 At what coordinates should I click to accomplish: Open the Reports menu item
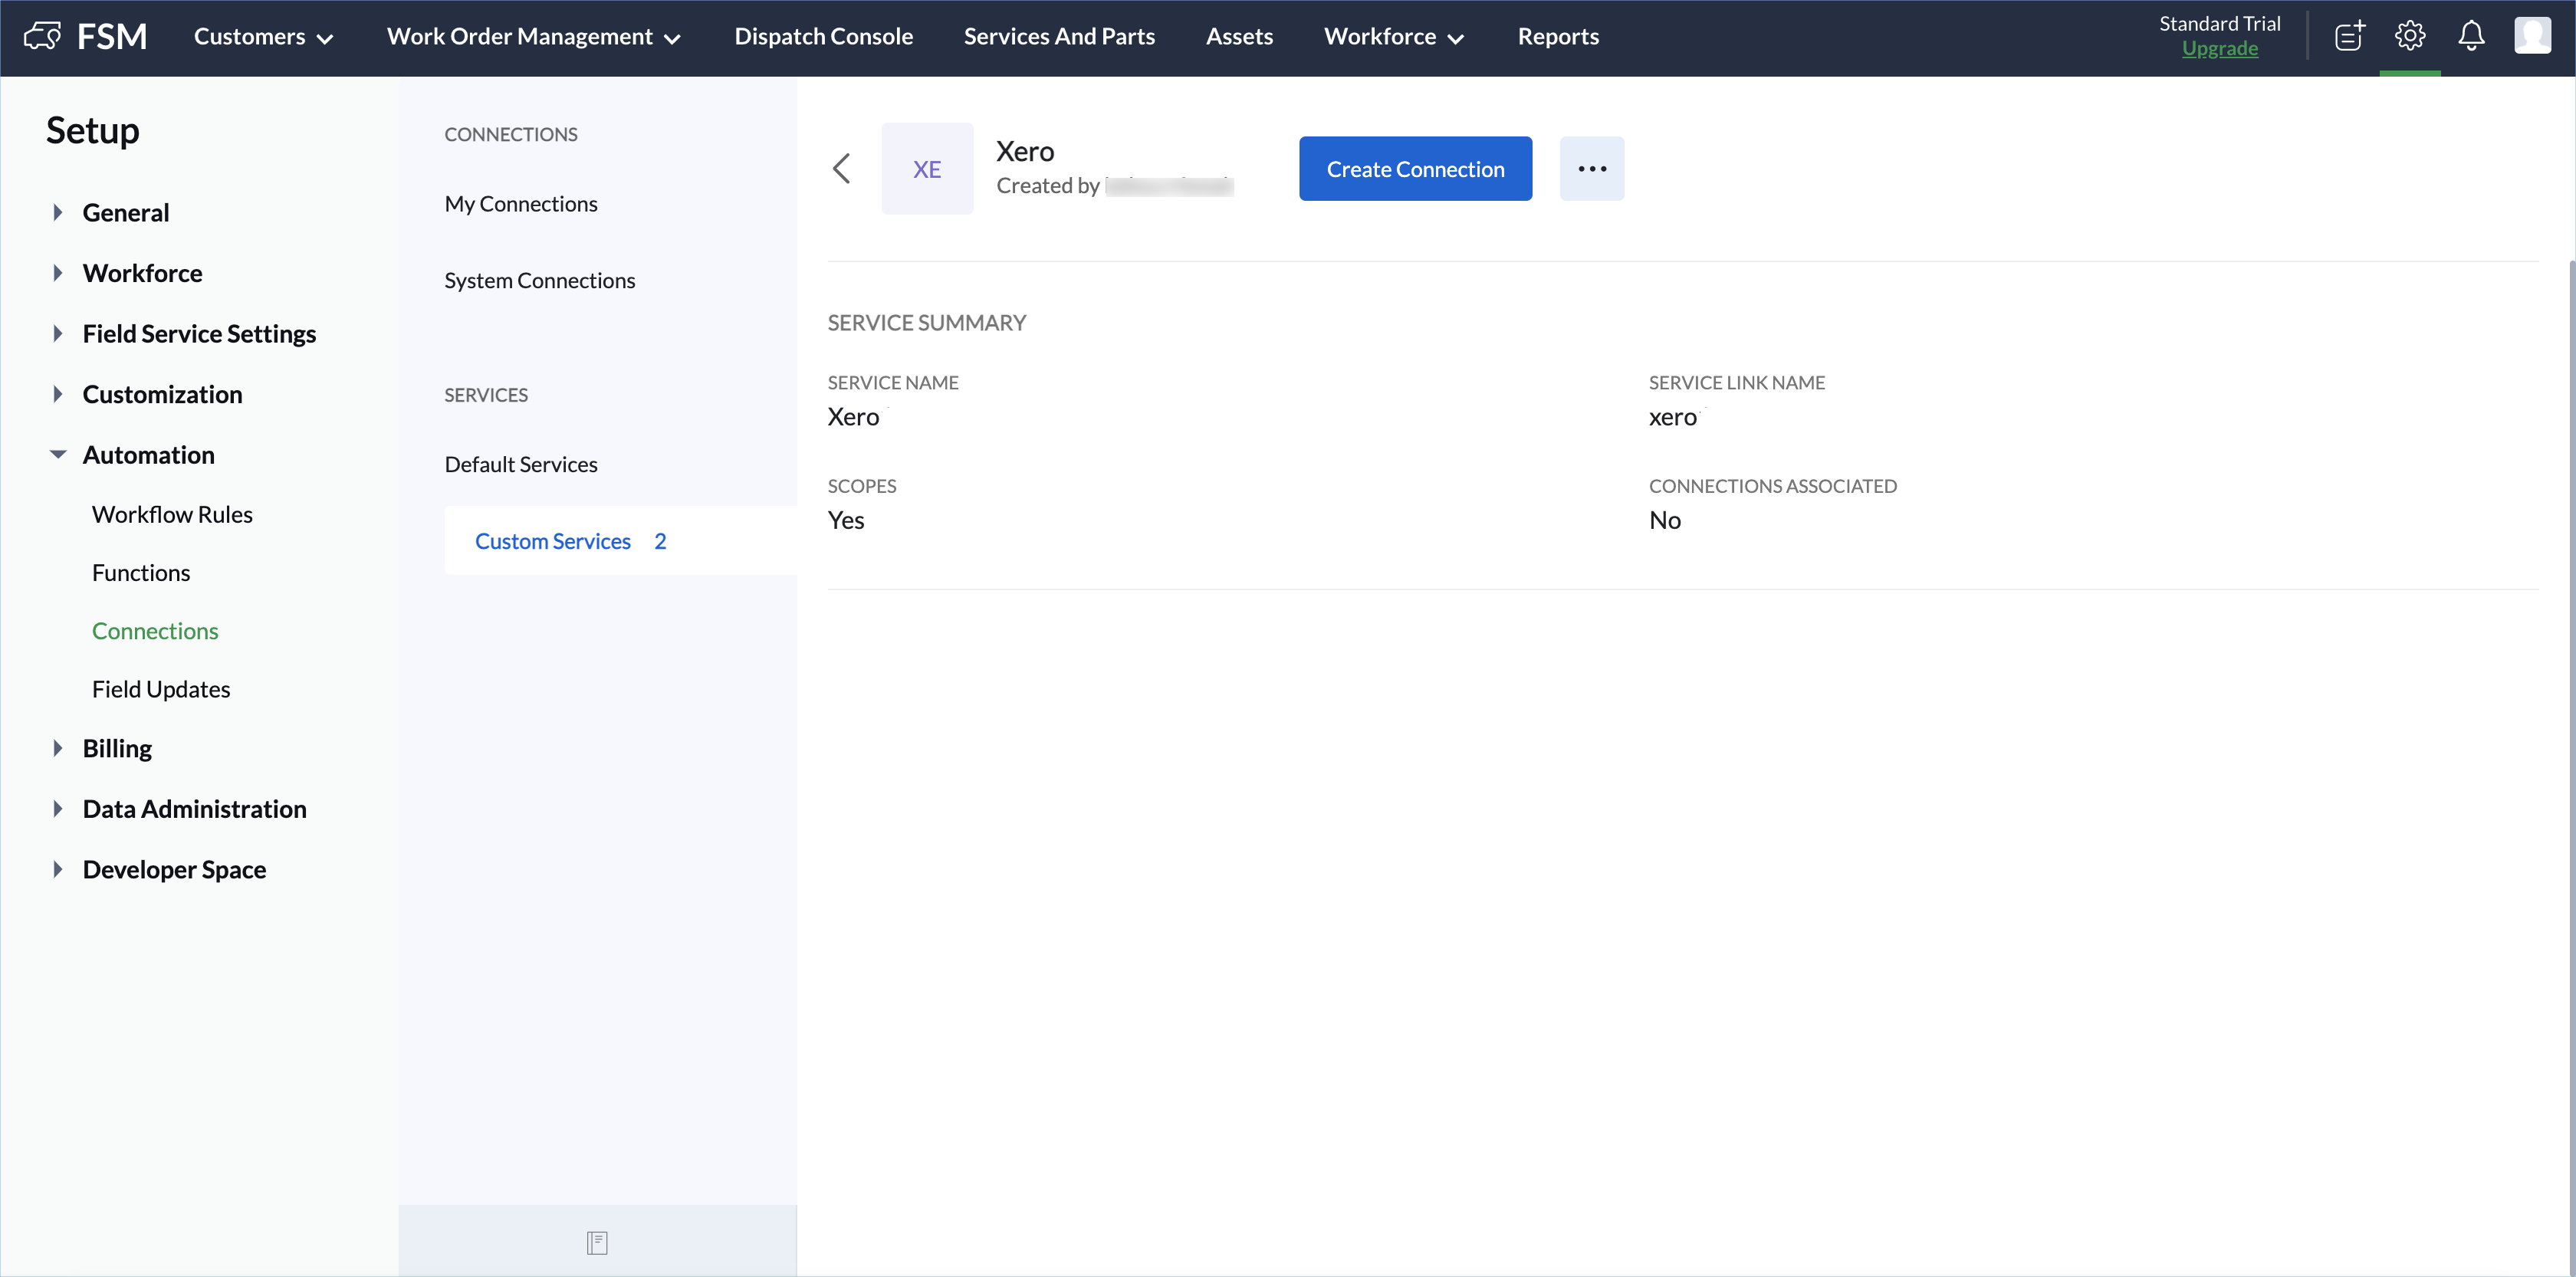[1558, 36]
